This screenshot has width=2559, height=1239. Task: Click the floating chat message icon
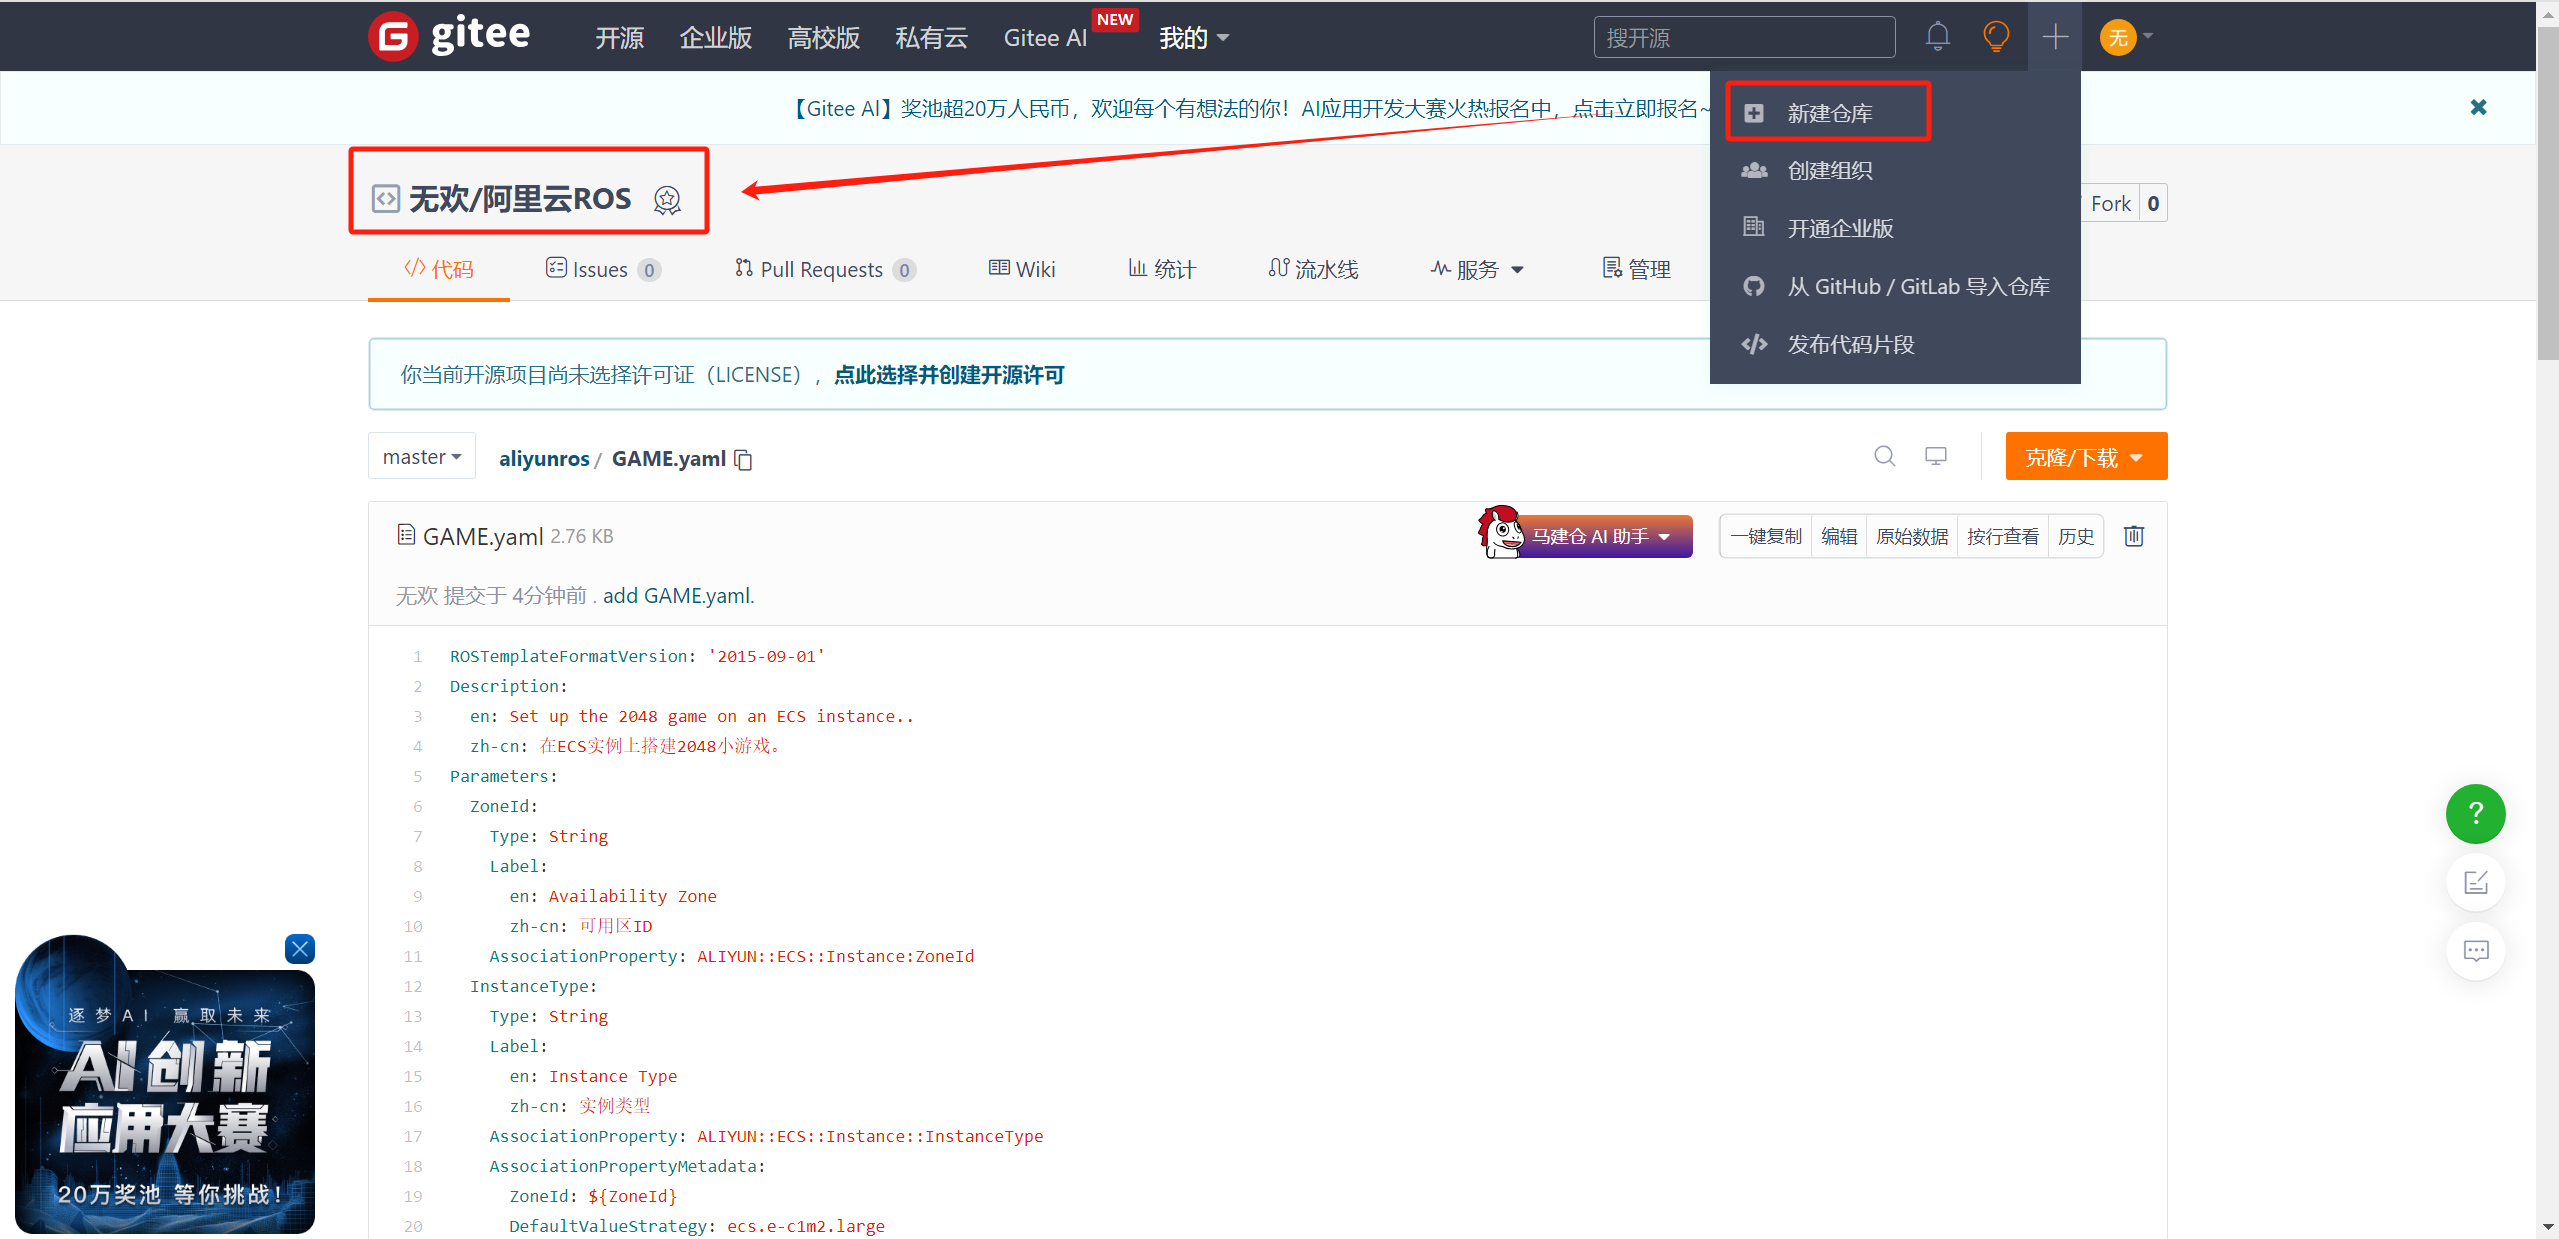point(2475,951)
